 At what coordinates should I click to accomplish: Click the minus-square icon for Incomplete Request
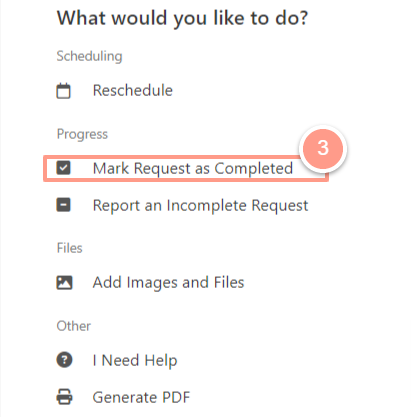[63, 205]
